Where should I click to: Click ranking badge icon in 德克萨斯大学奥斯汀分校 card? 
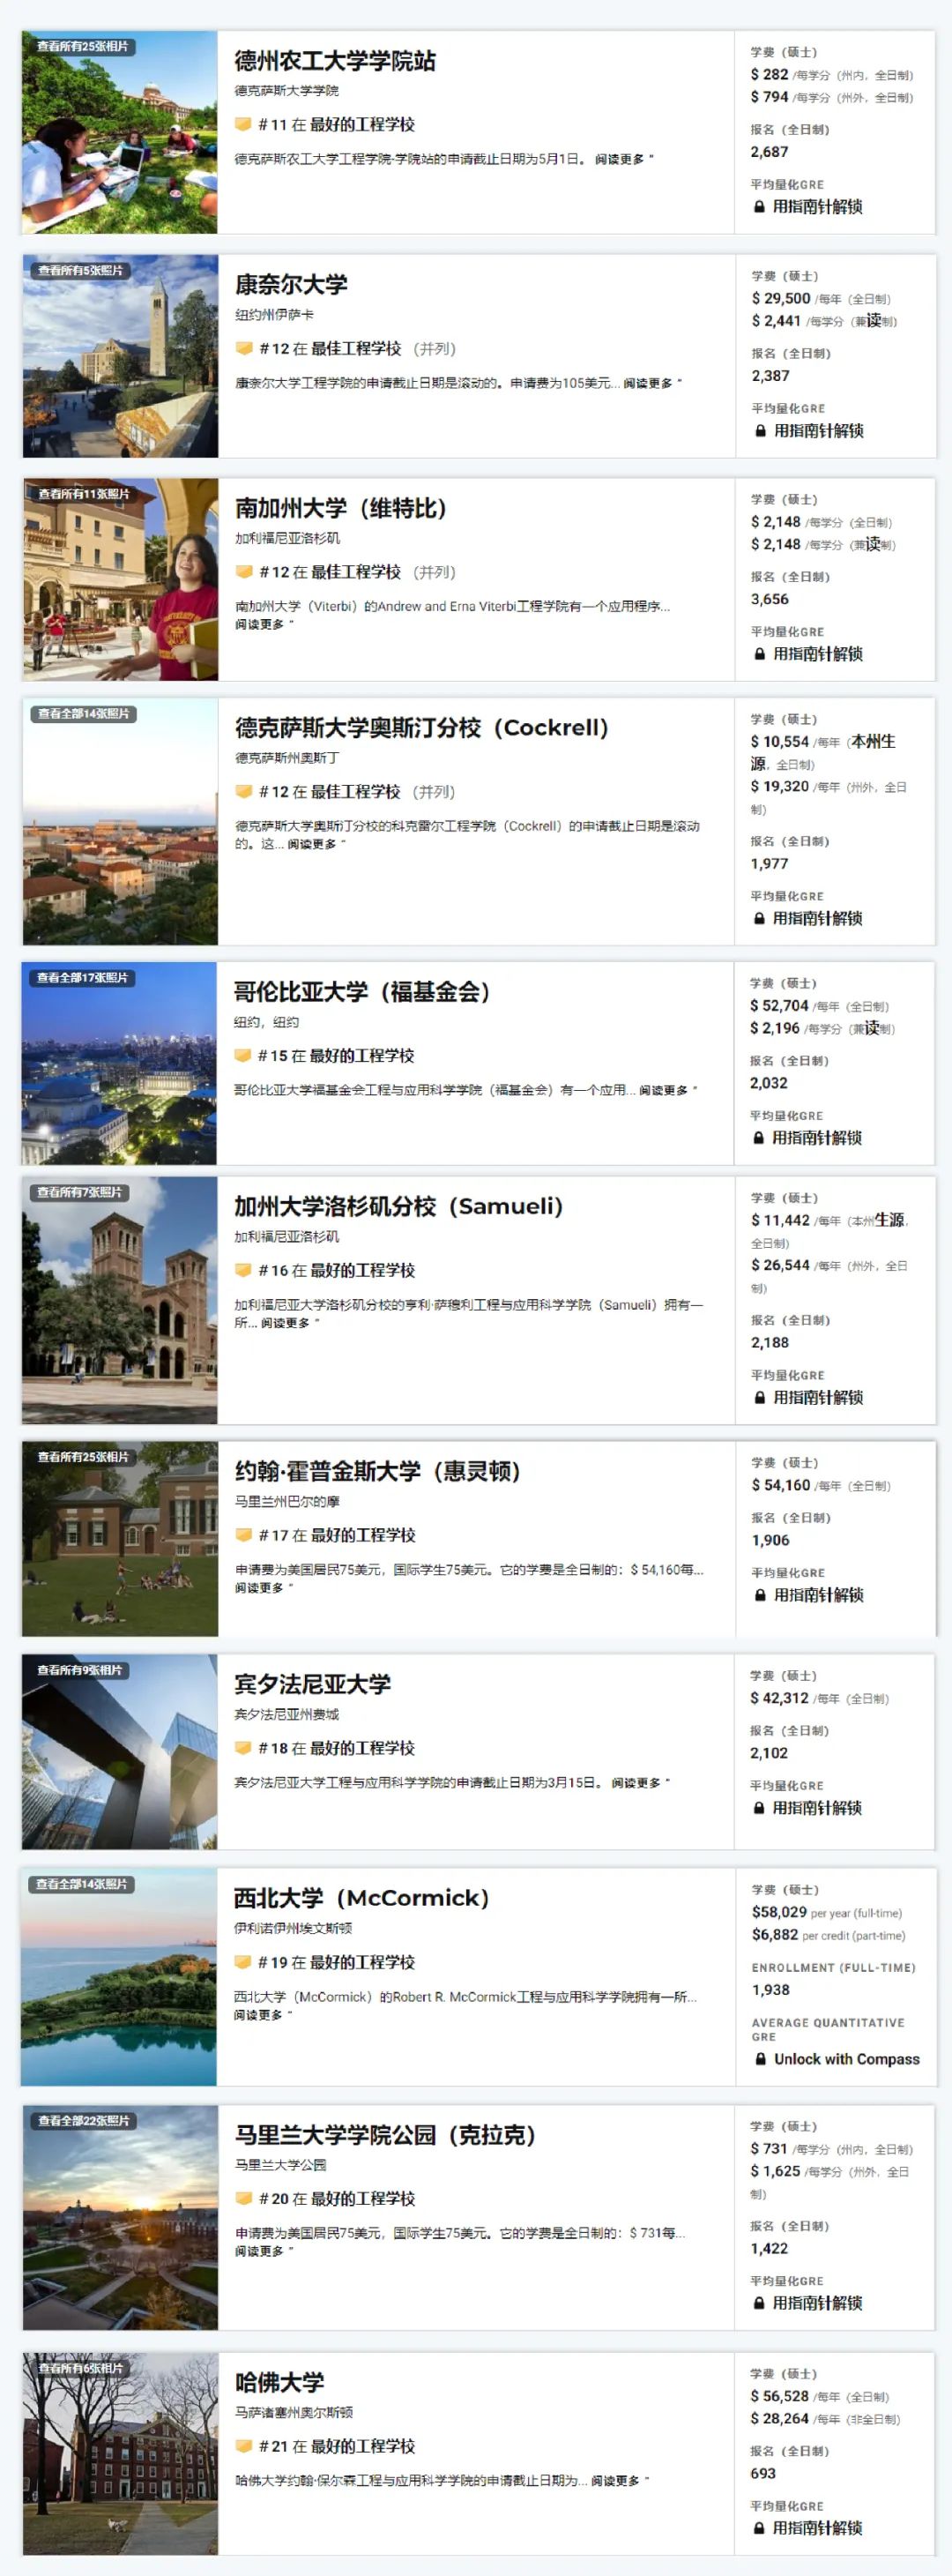coord(243,792)
